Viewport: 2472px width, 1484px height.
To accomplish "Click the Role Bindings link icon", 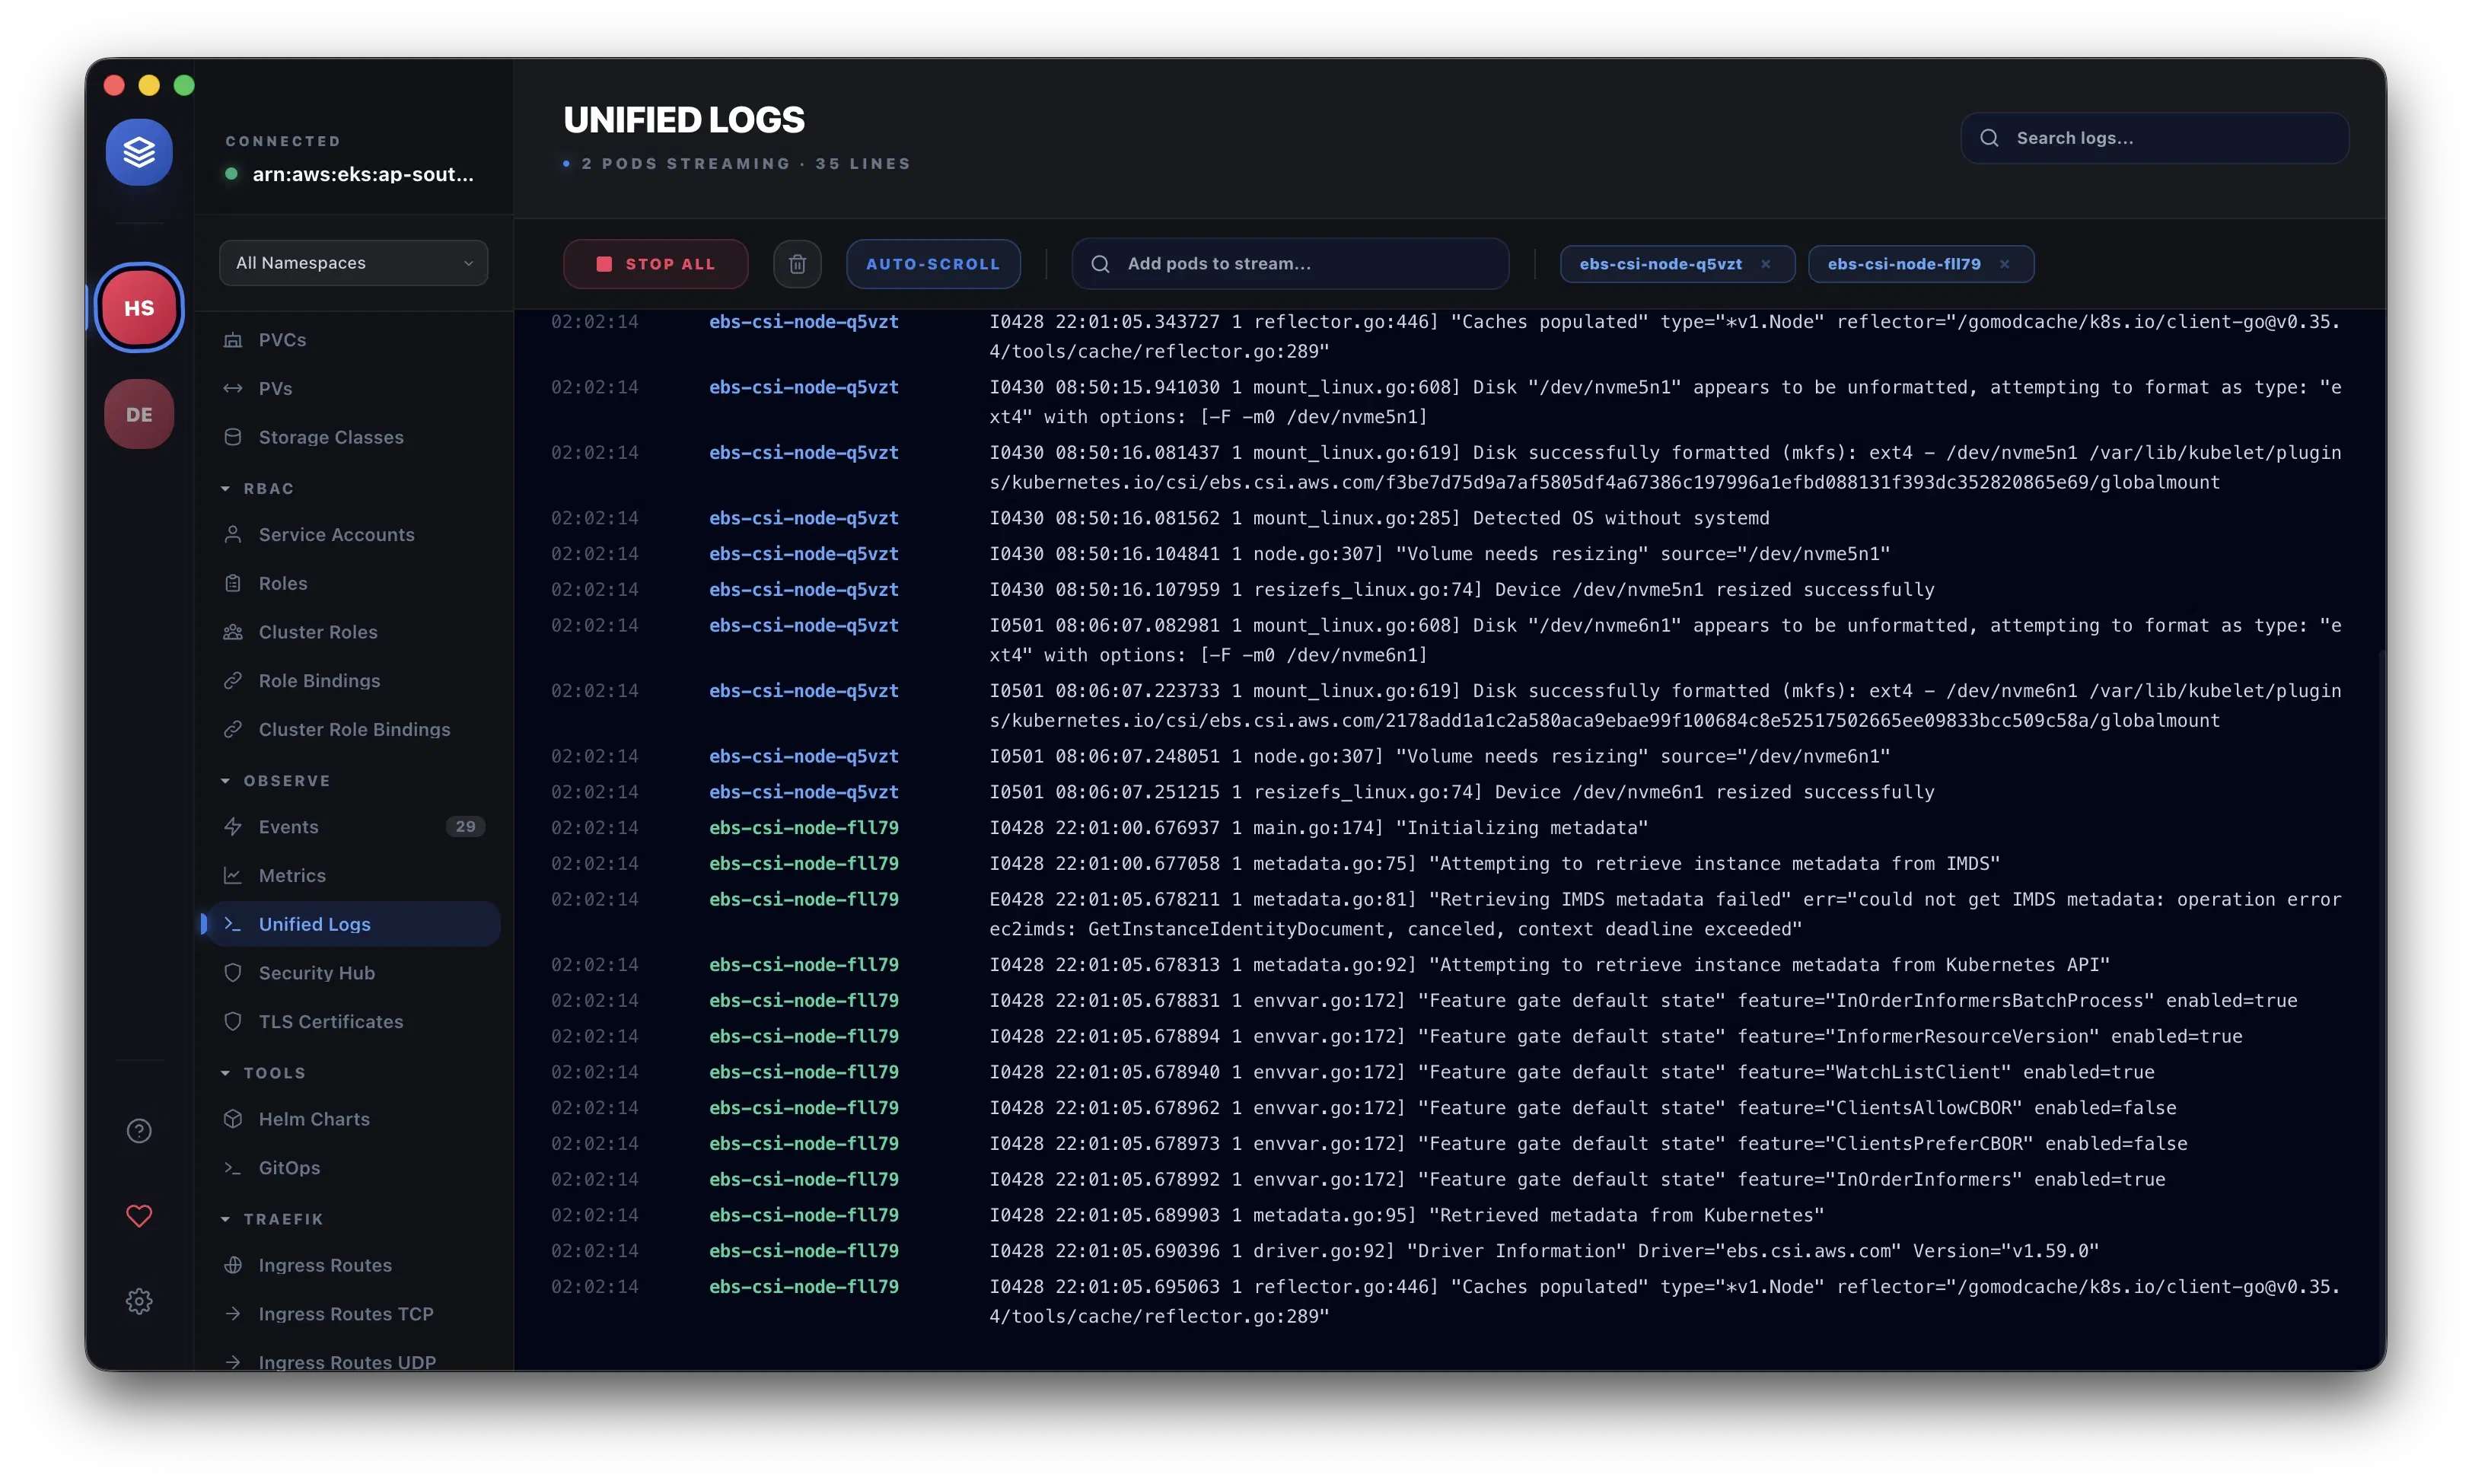I will (233, 680).
